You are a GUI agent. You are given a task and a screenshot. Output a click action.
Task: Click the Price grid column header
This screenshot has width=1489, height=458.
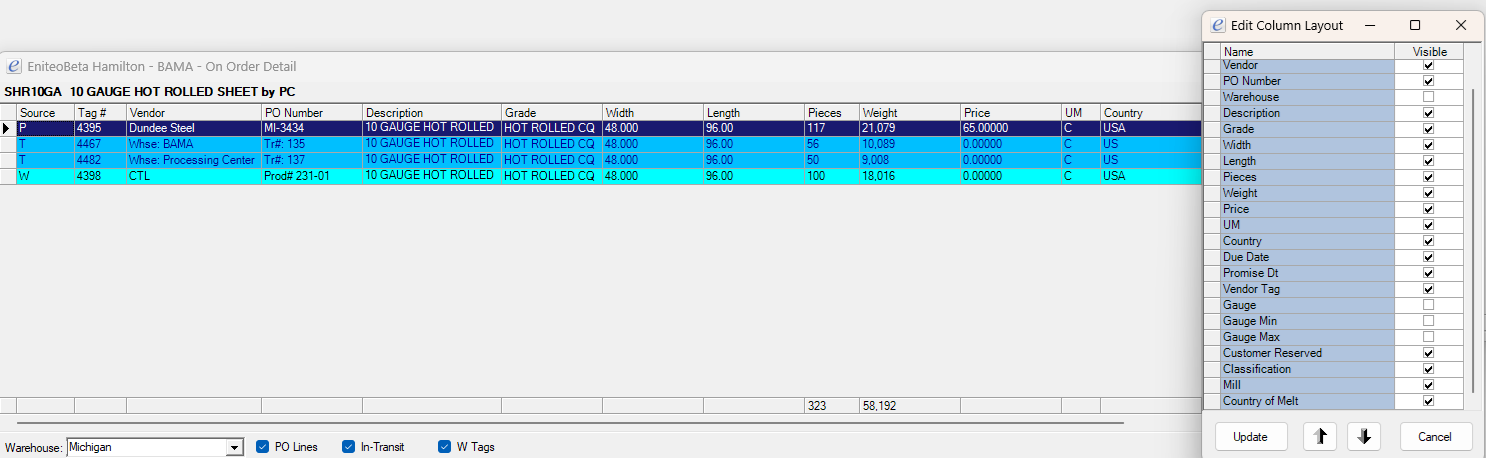point(1011,113)
